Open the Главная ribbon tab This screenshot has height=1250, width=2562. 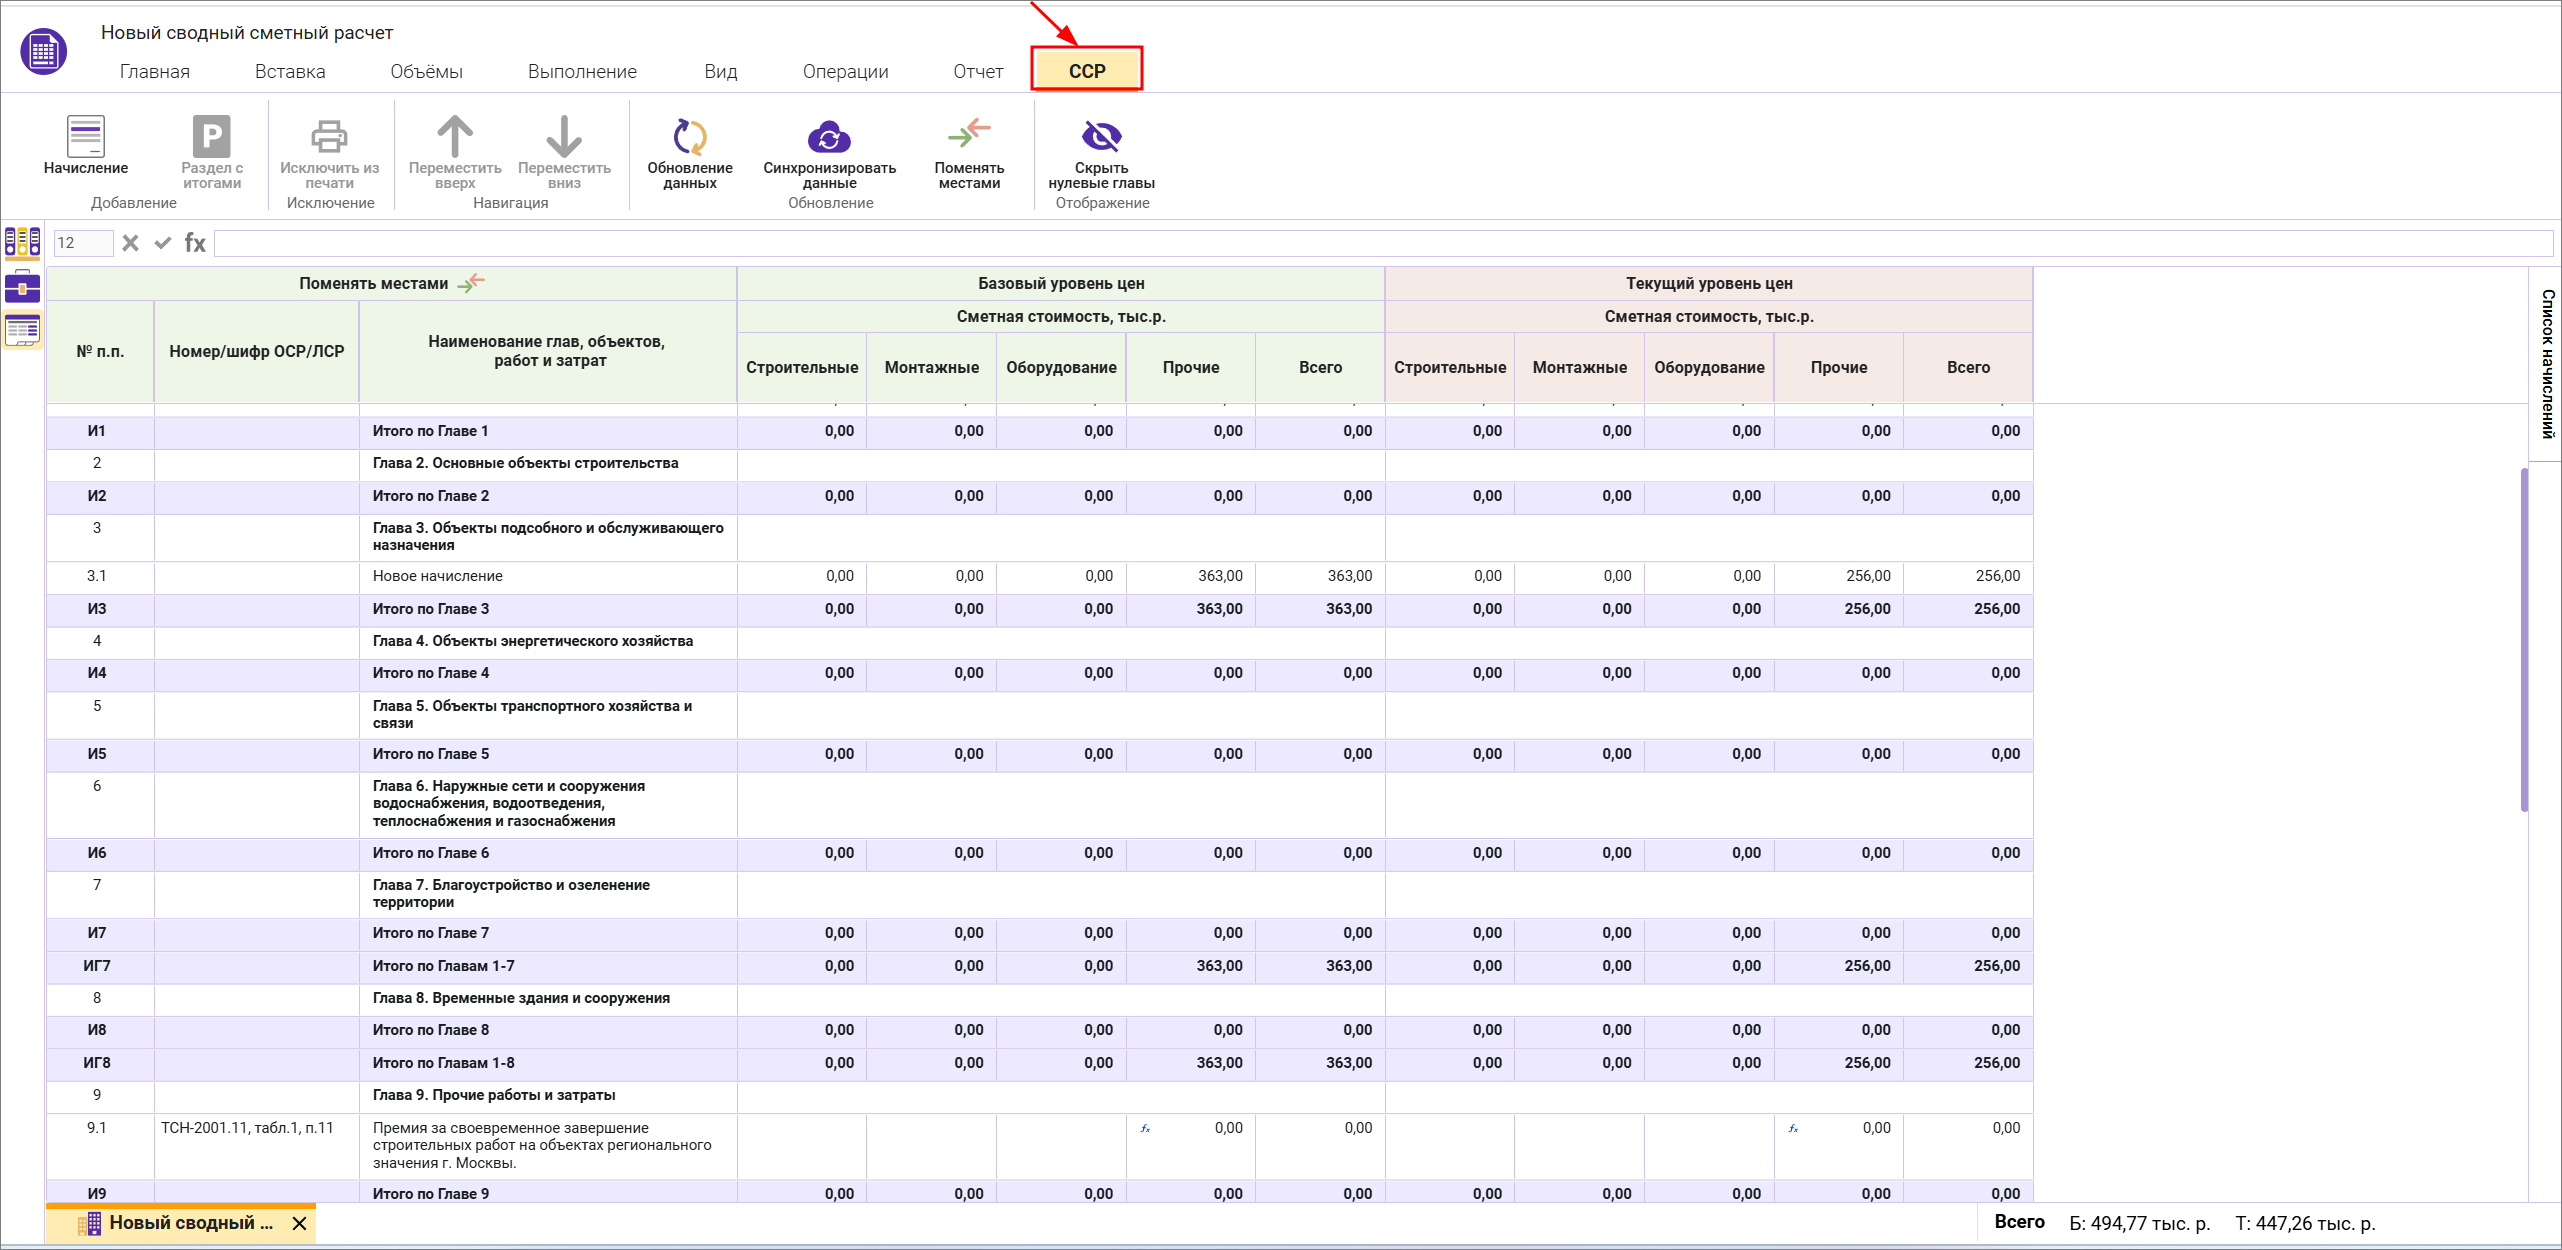click(154, 72)
